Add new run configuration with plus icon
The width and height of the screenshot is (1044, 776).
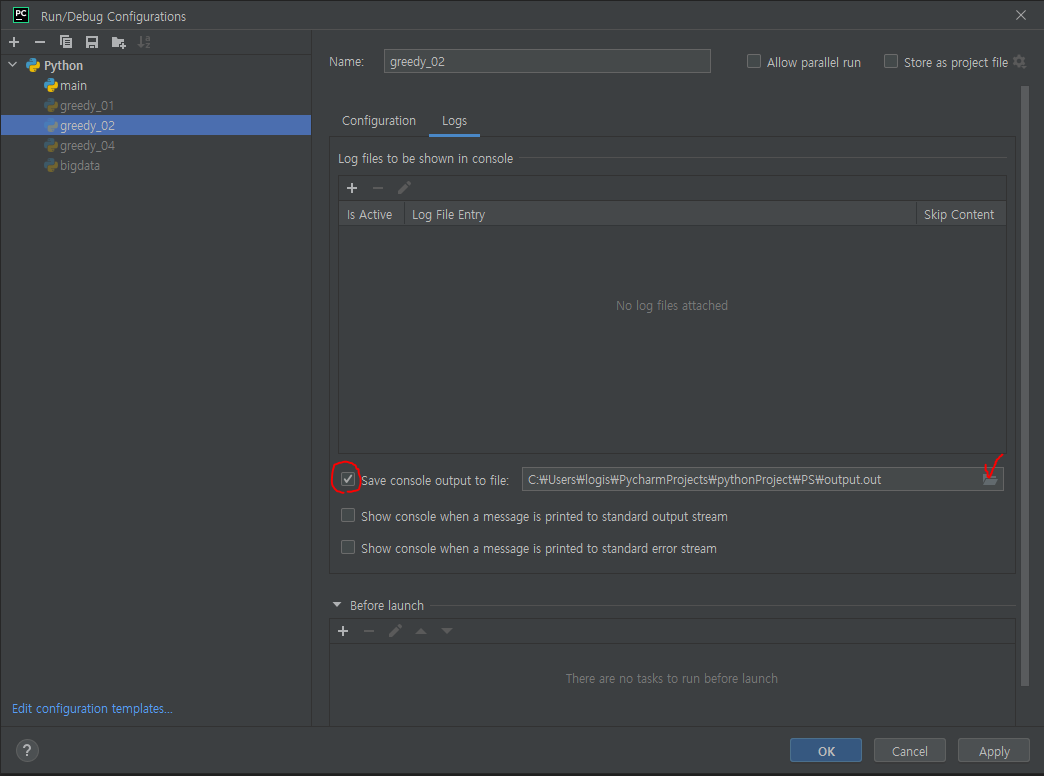click(x=14, y=43)
